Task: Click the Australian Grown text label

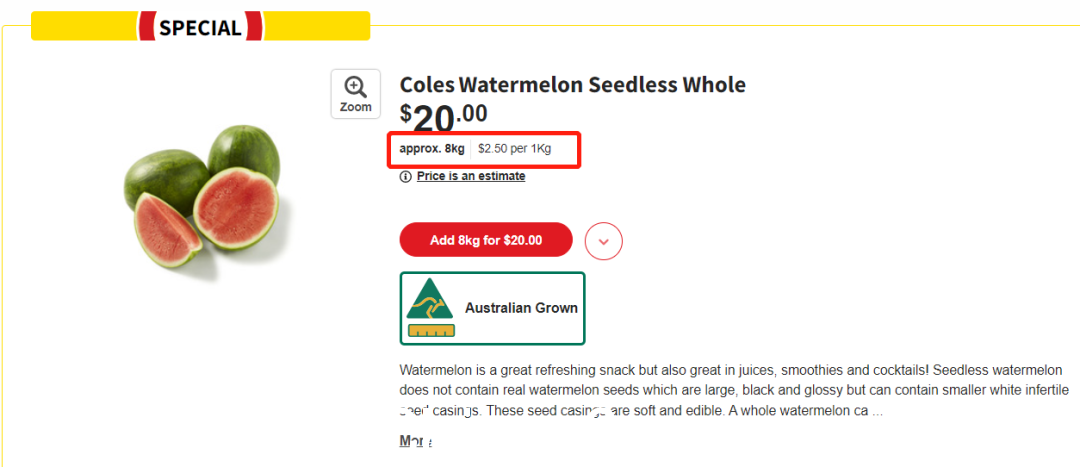Action: (521, 308)
